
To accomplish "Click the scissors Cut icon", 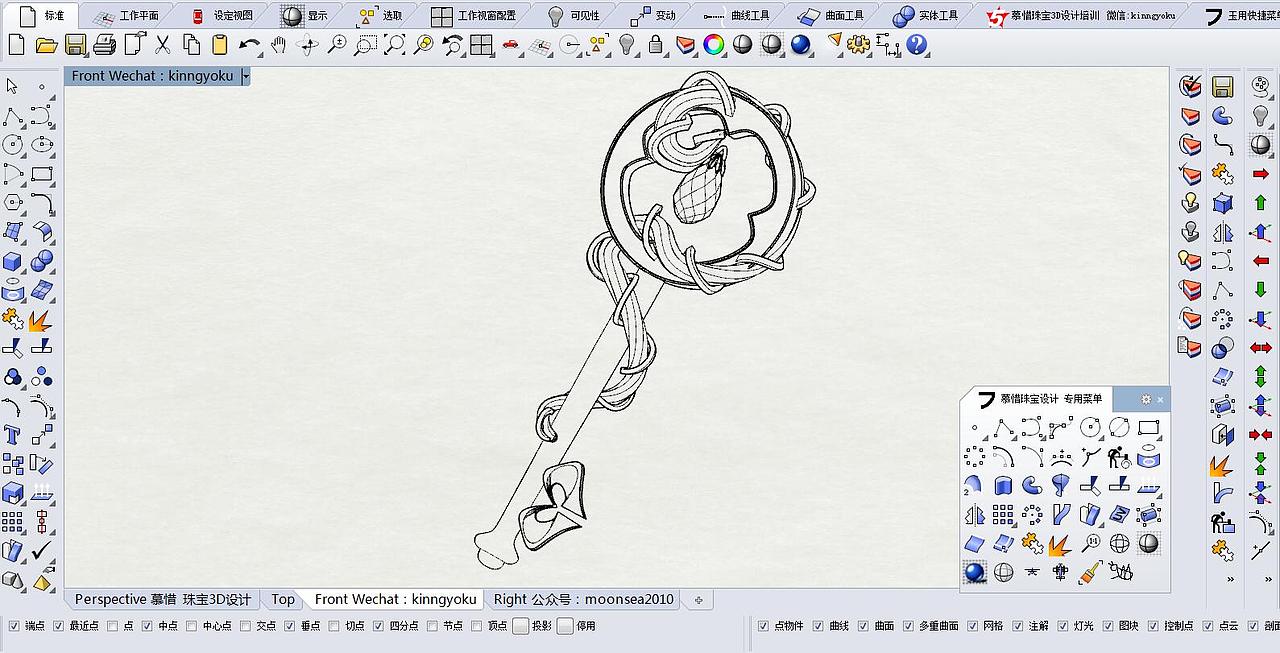I will click(163, 45).
